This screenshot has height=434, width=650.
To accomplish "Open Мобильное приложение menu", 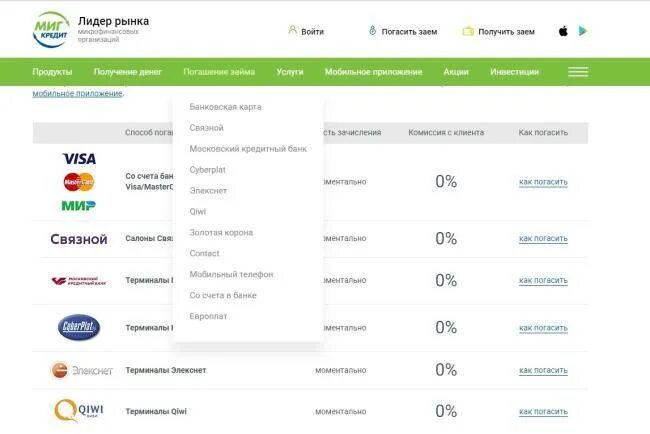I will 374,72.
